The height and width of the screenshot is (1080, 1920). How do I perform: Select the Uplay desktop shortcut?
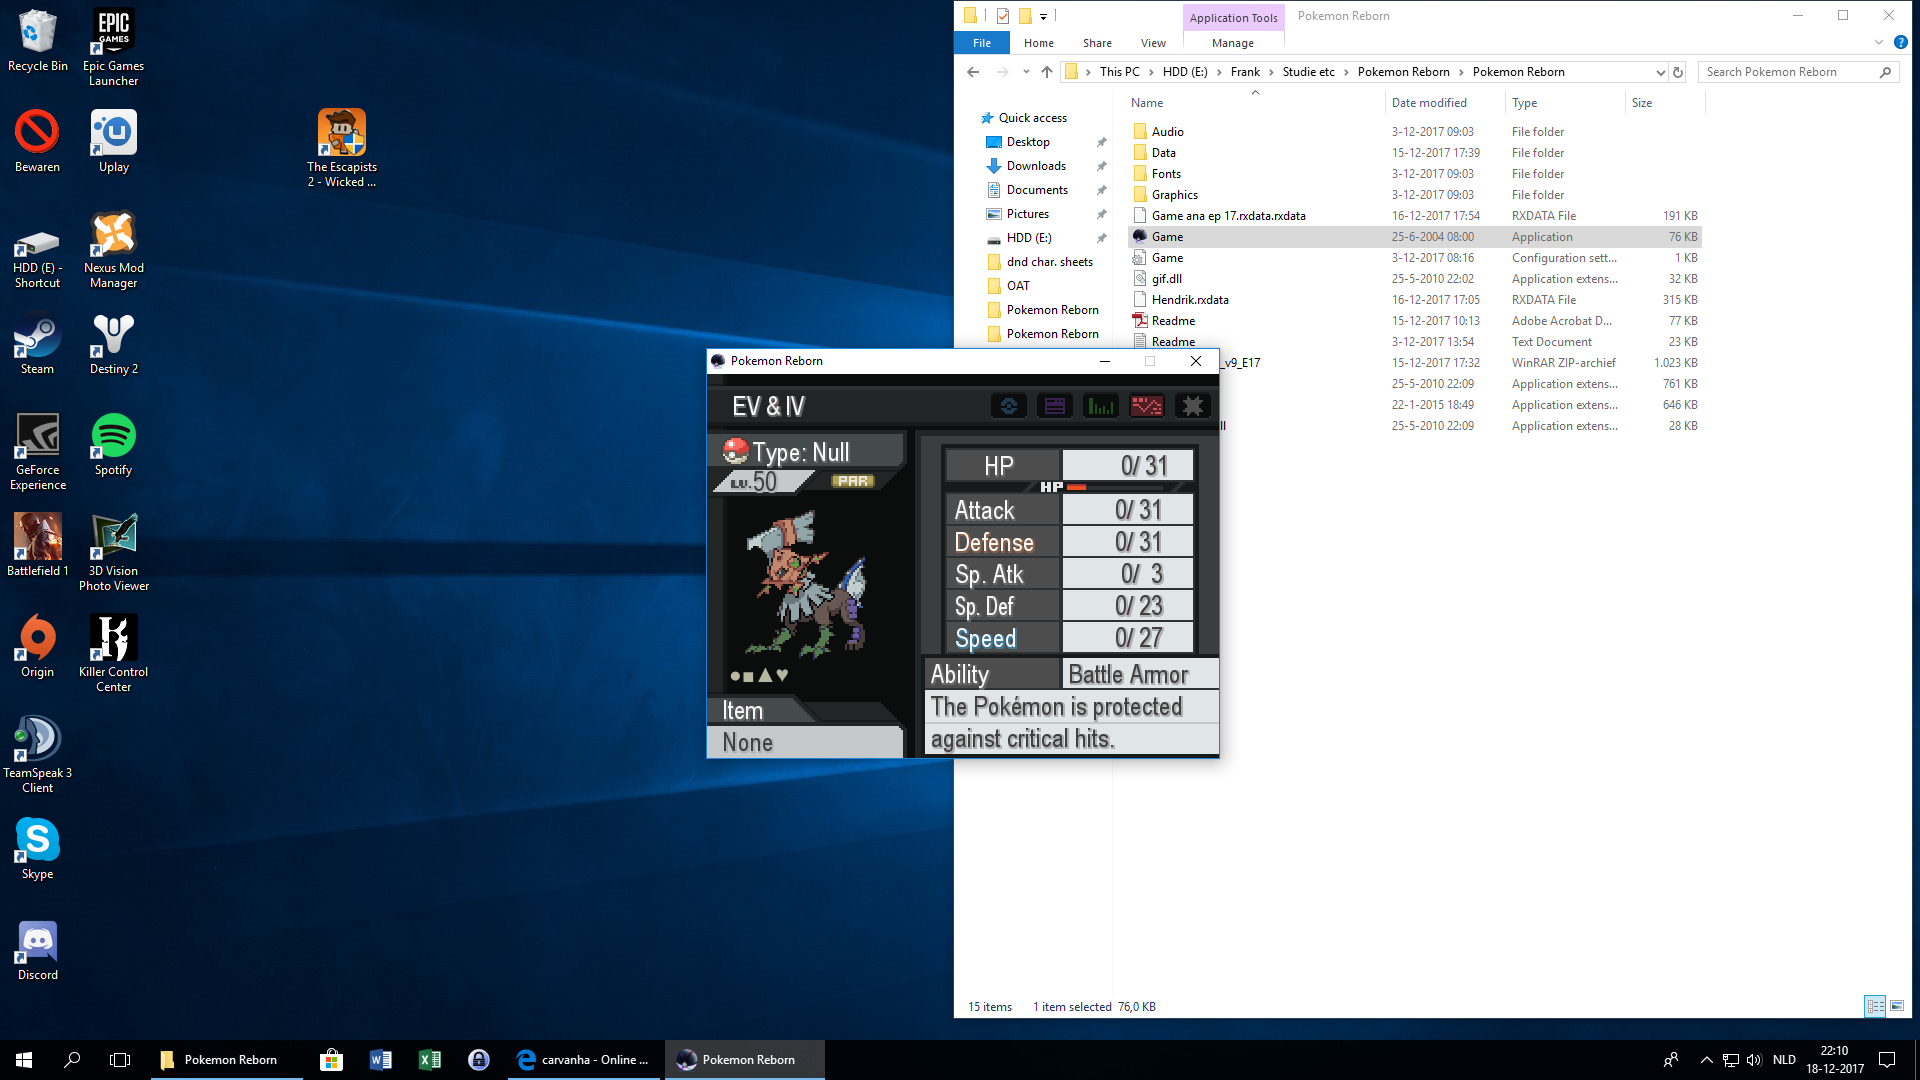click(114, 141)
